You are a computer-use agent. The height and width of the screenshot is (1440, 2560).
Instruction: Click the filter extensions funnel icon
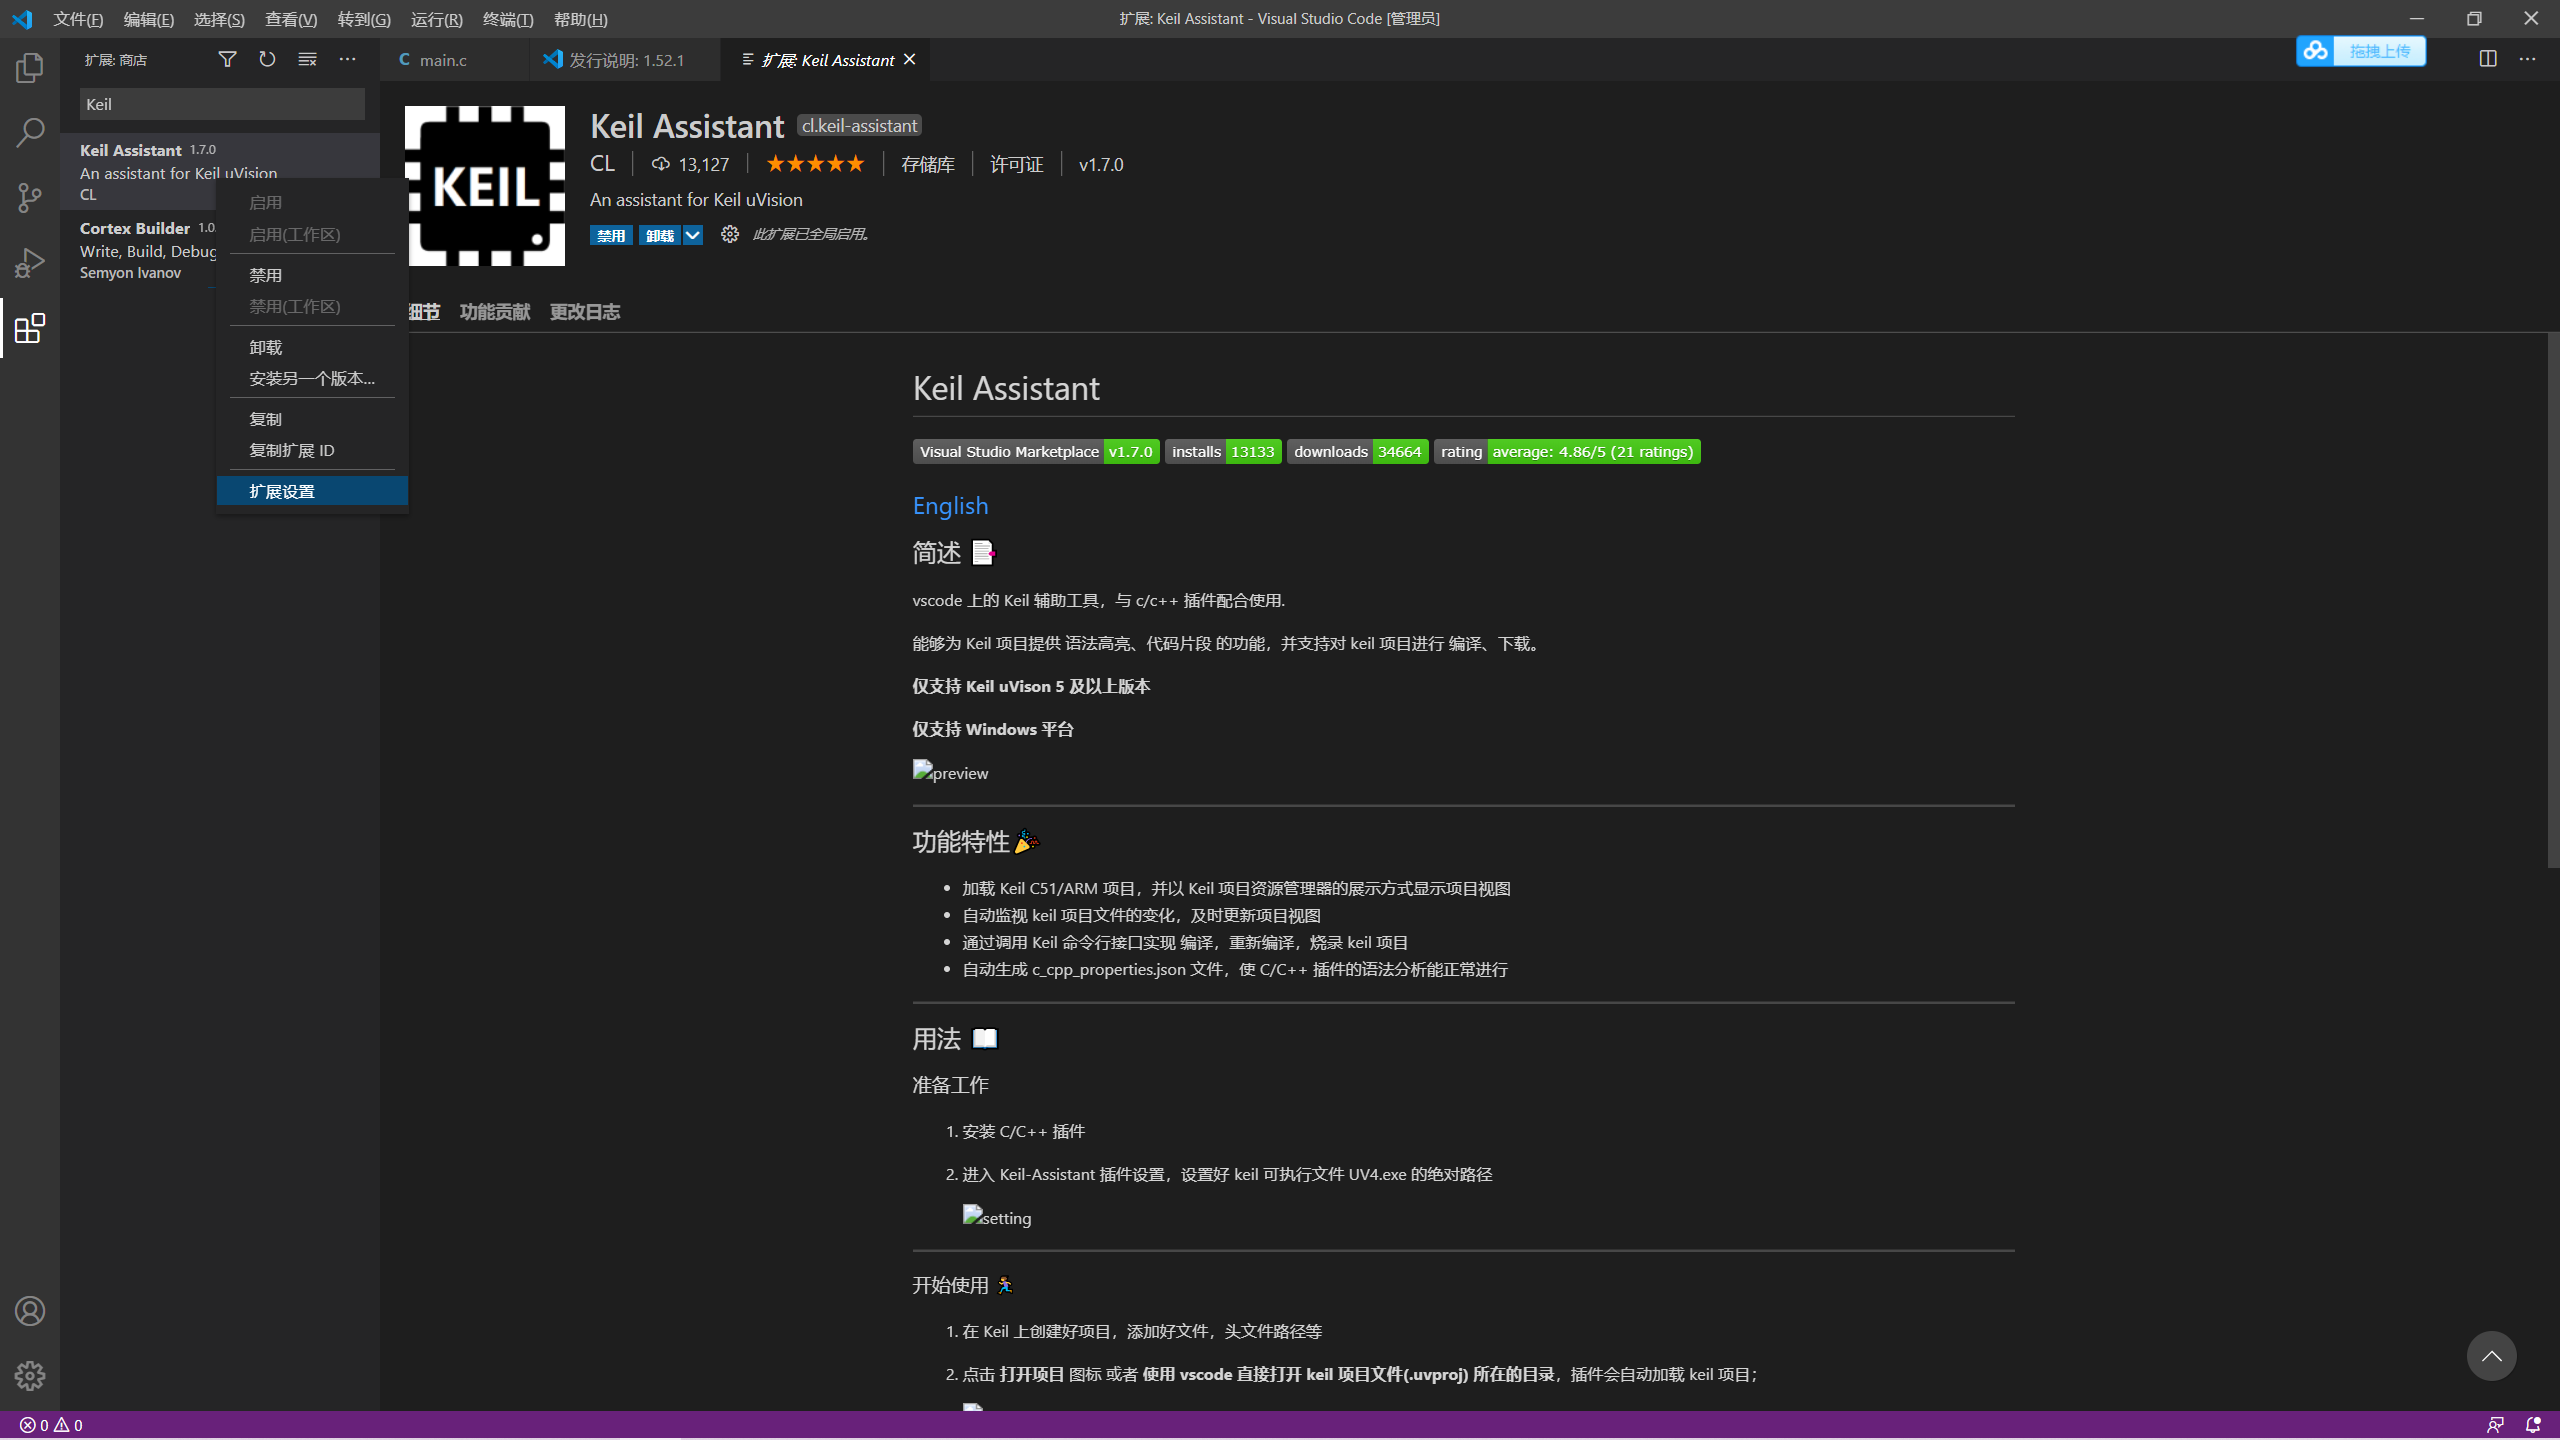coord(227,60)
